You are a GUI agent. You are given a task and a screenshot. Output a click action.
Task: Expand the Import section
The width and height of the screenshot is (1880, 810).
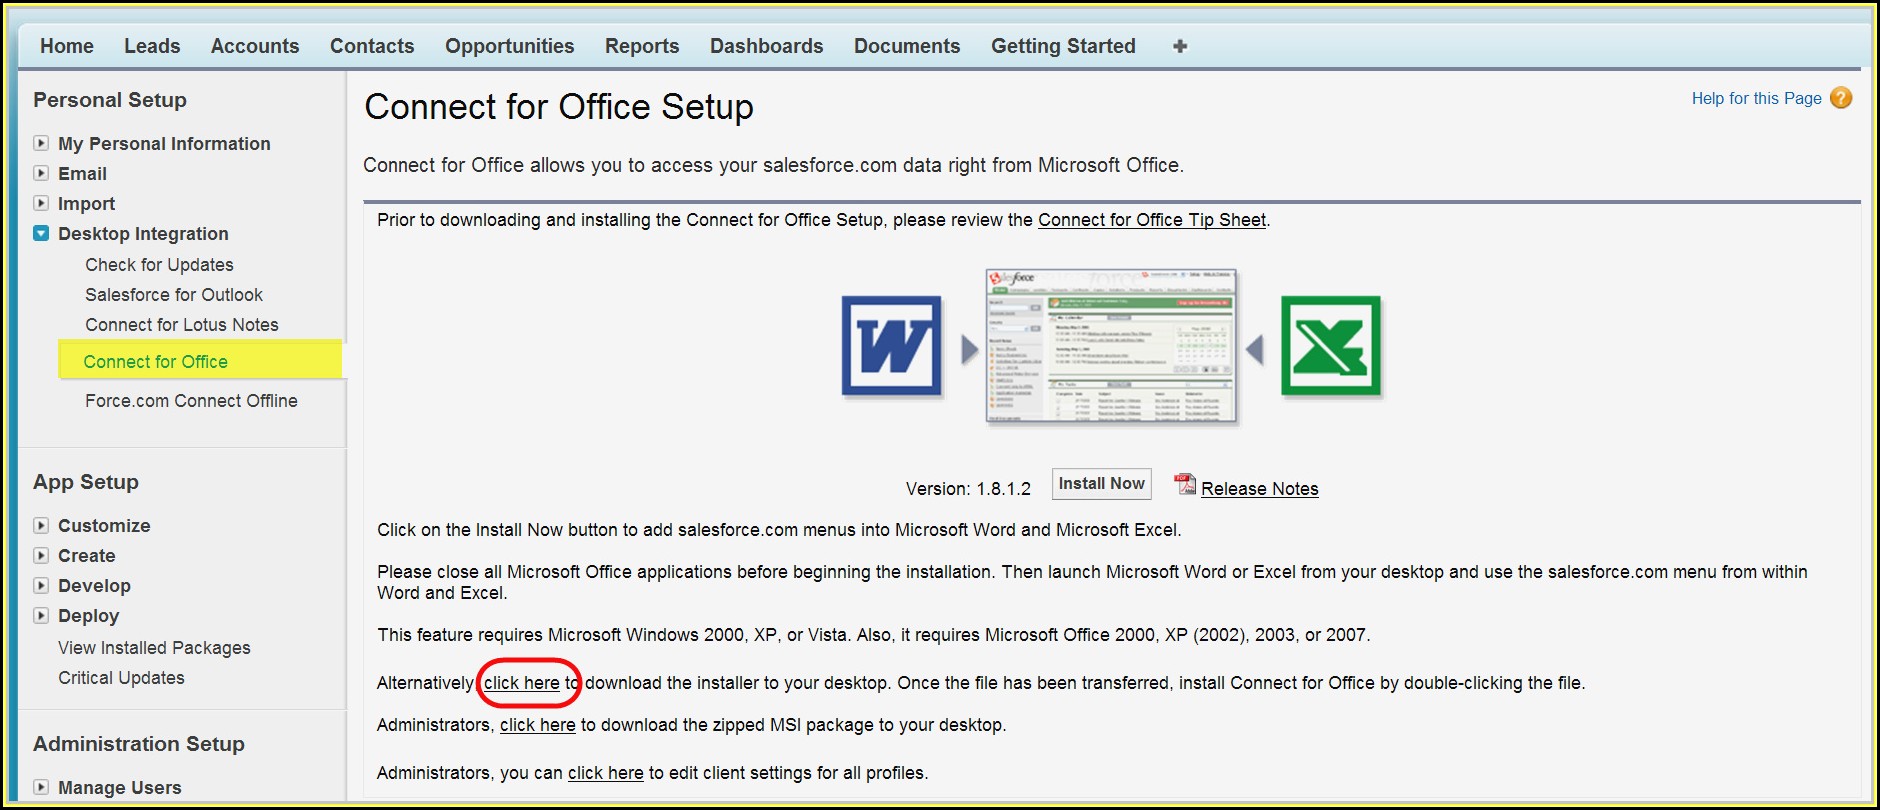pos(41,203)
